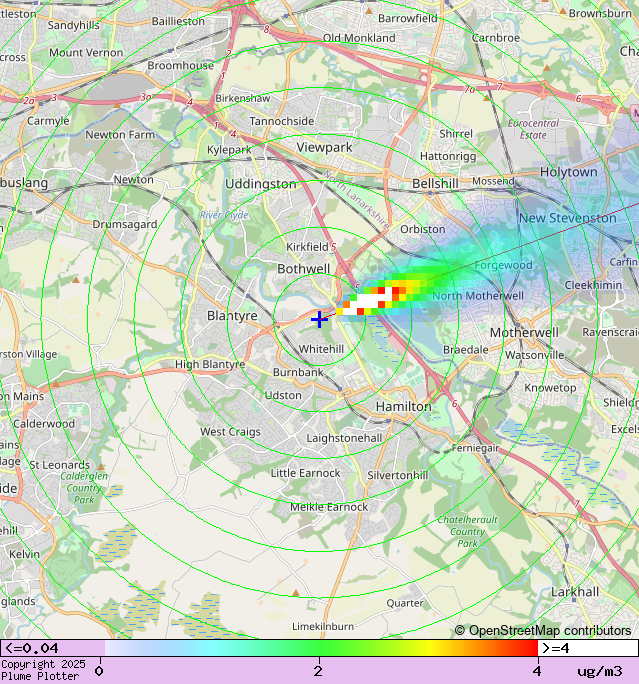Image resolution: width=639 pixels, height=684 pixels.
Task: Click the 'Carnbroe' label
Action: (496, 38)
